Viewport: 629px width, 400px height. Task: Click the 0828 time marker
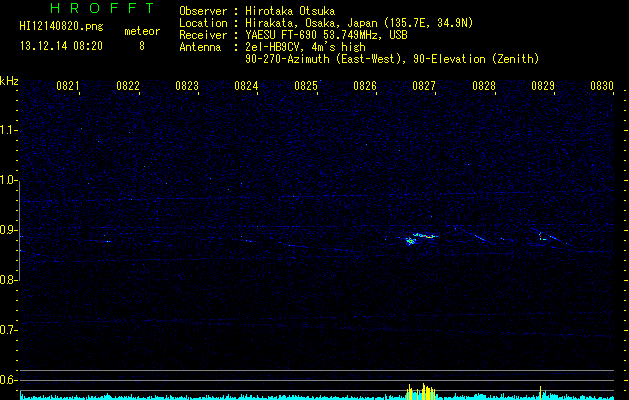click(x=484, y=86)
